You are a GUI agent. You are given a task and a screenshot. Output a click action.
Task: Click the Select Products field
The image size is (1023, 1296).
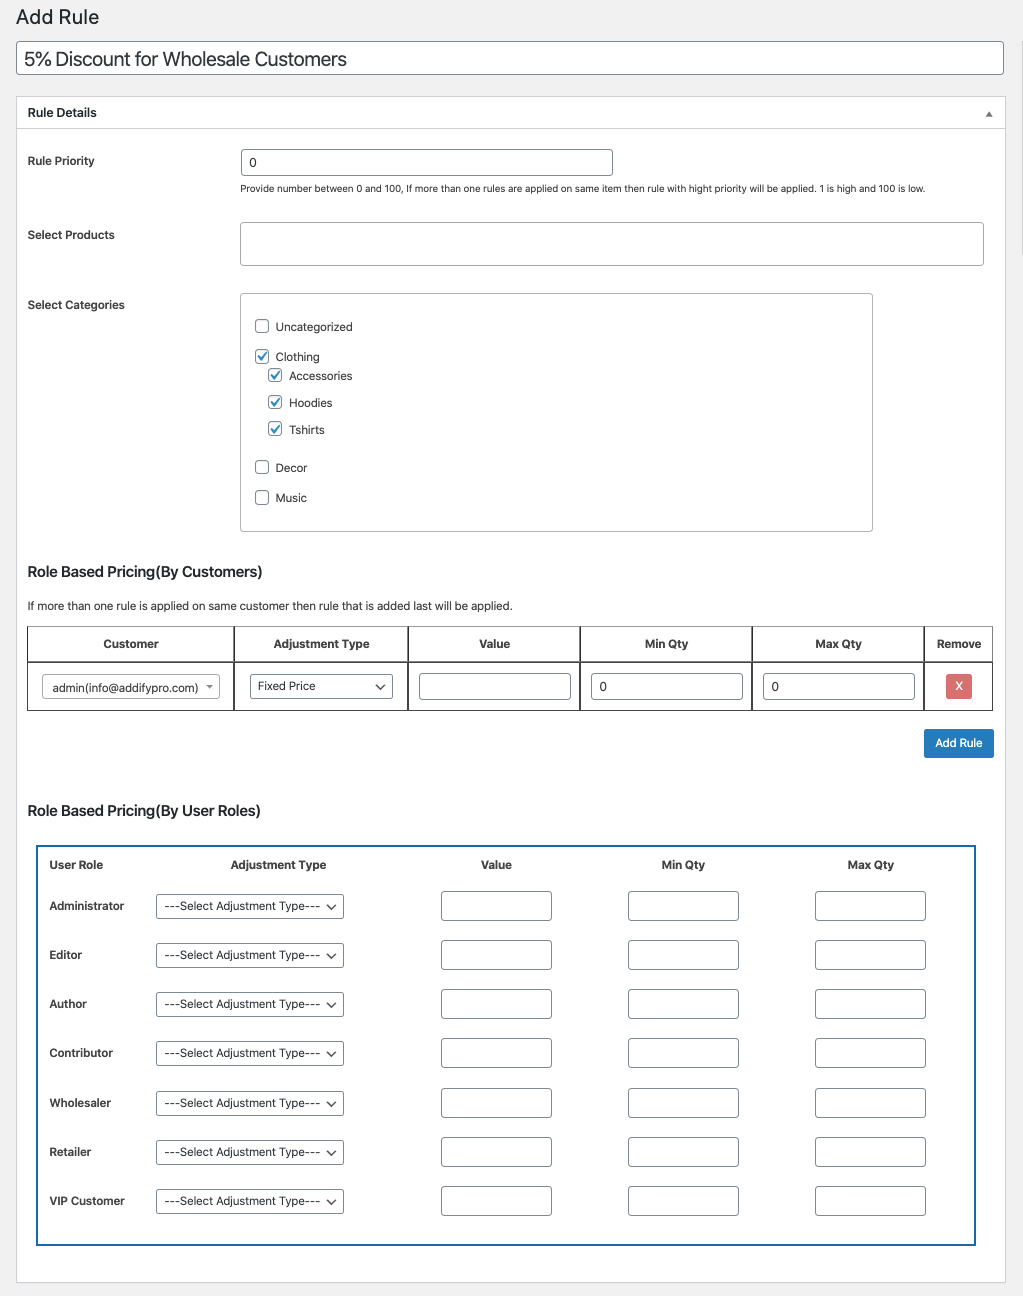tap(611, 243)
